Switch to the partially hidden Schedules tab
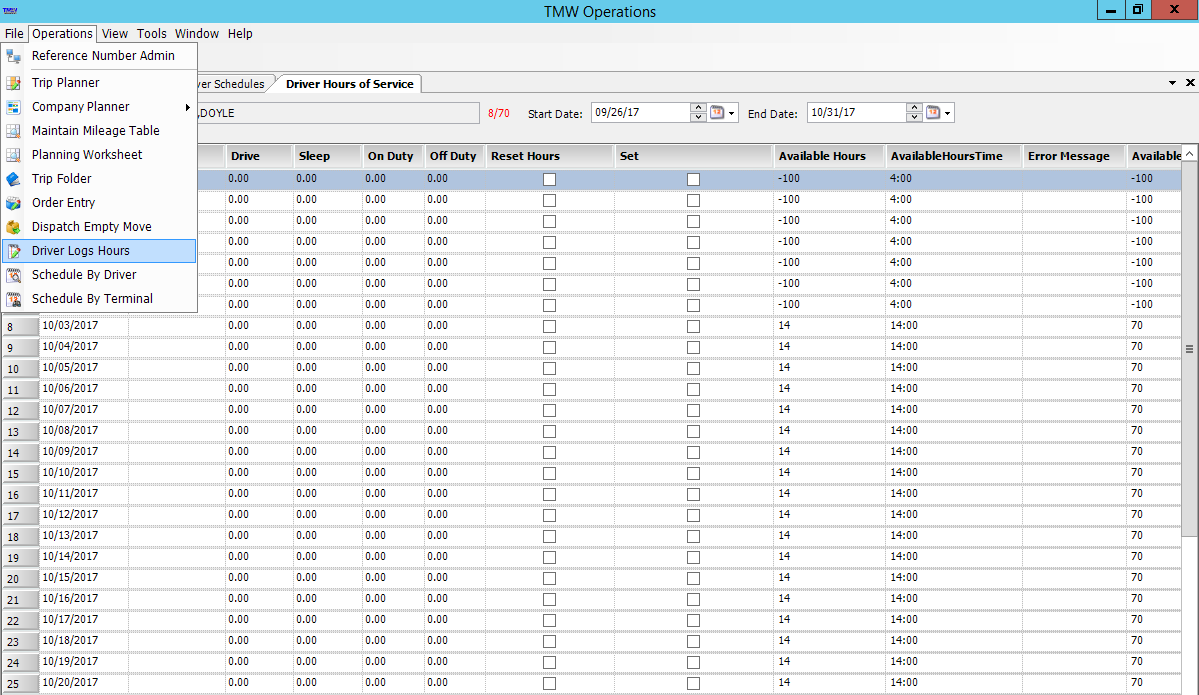The height and width of the screenshot is (695, 1199). pos(232,84)
